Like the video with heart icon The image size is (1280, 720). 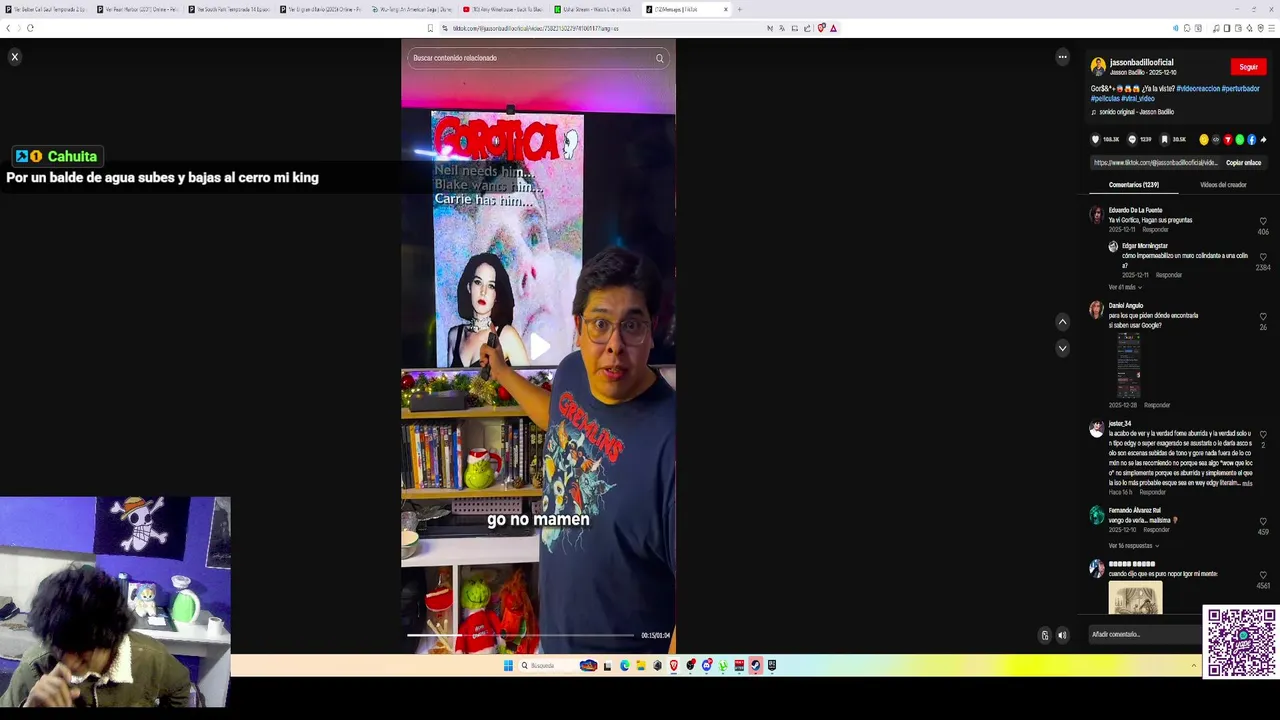coord(1095,140)
